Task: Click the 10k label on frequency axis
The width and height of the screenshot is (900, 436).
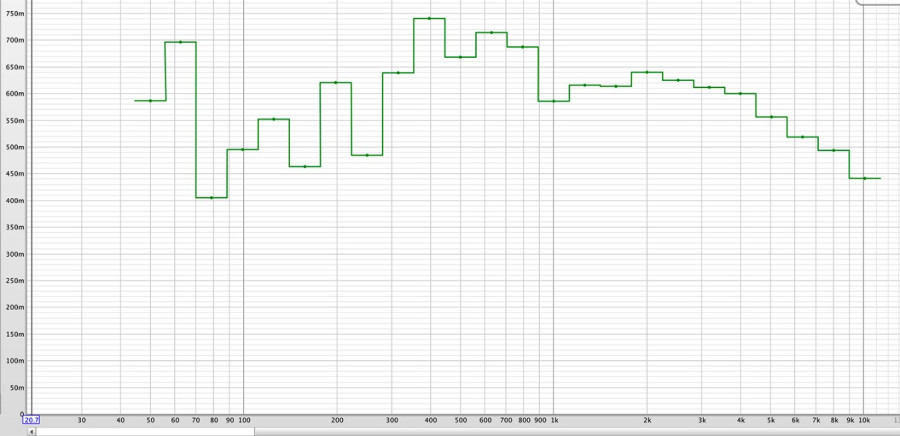Action: tap(864, 421)
